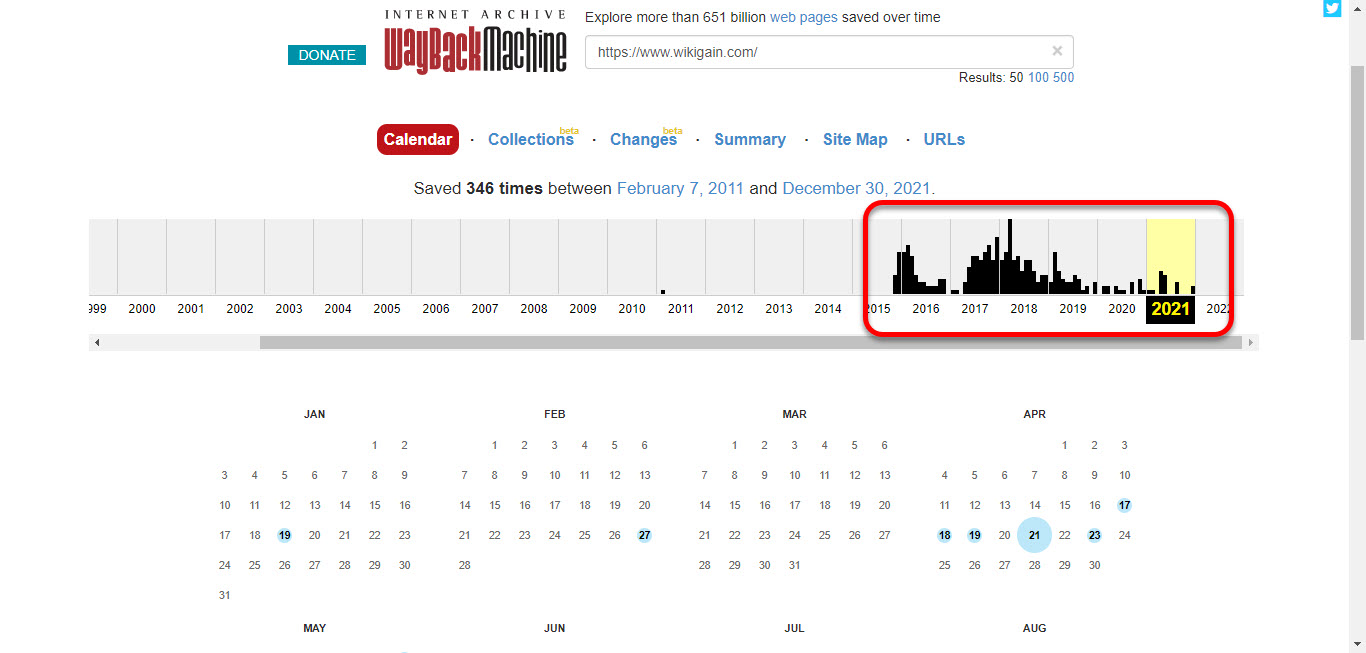This screenshot has width=1366, height=653.
Task: Click the Twitter bird icon
Action: 1332,9
